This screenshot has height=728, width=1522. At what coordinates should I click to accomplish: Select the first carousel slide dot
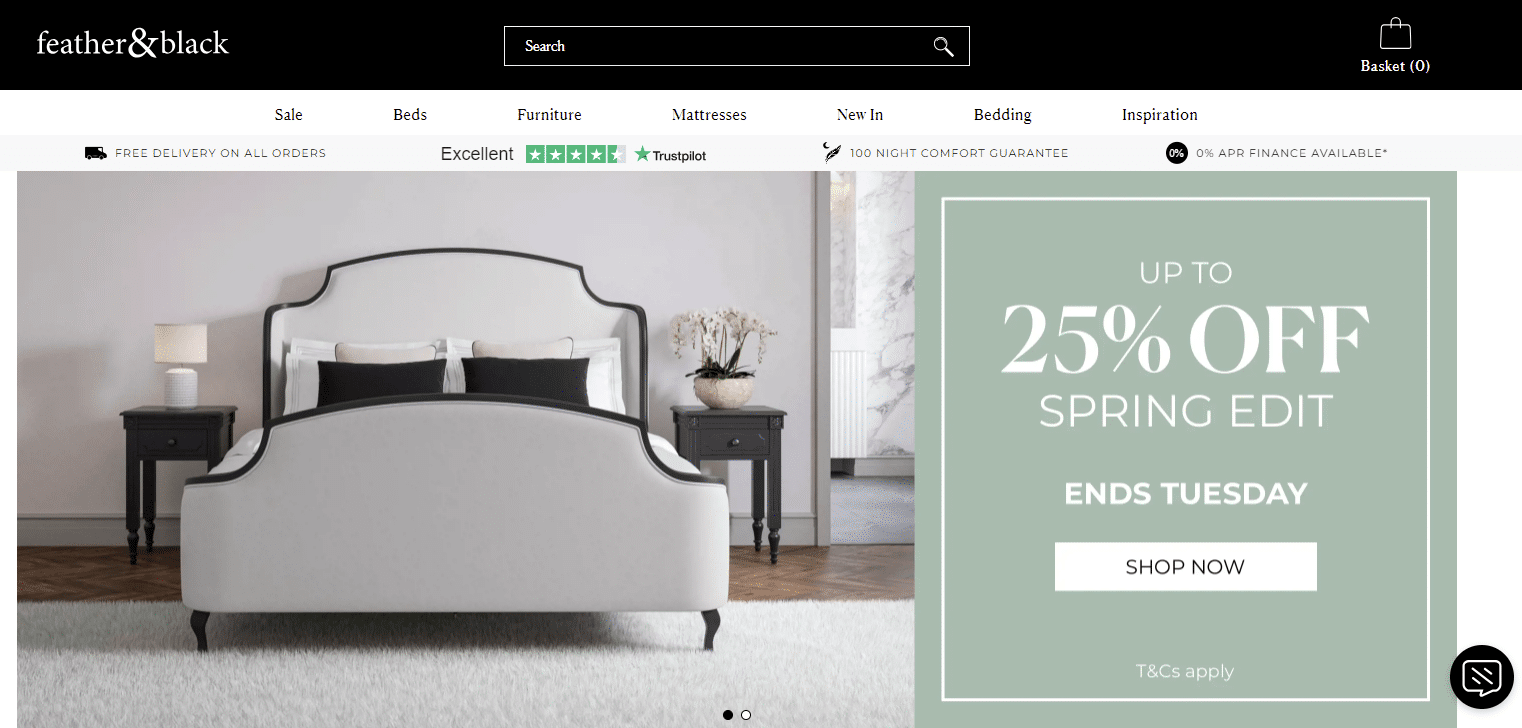click(727, 715)
